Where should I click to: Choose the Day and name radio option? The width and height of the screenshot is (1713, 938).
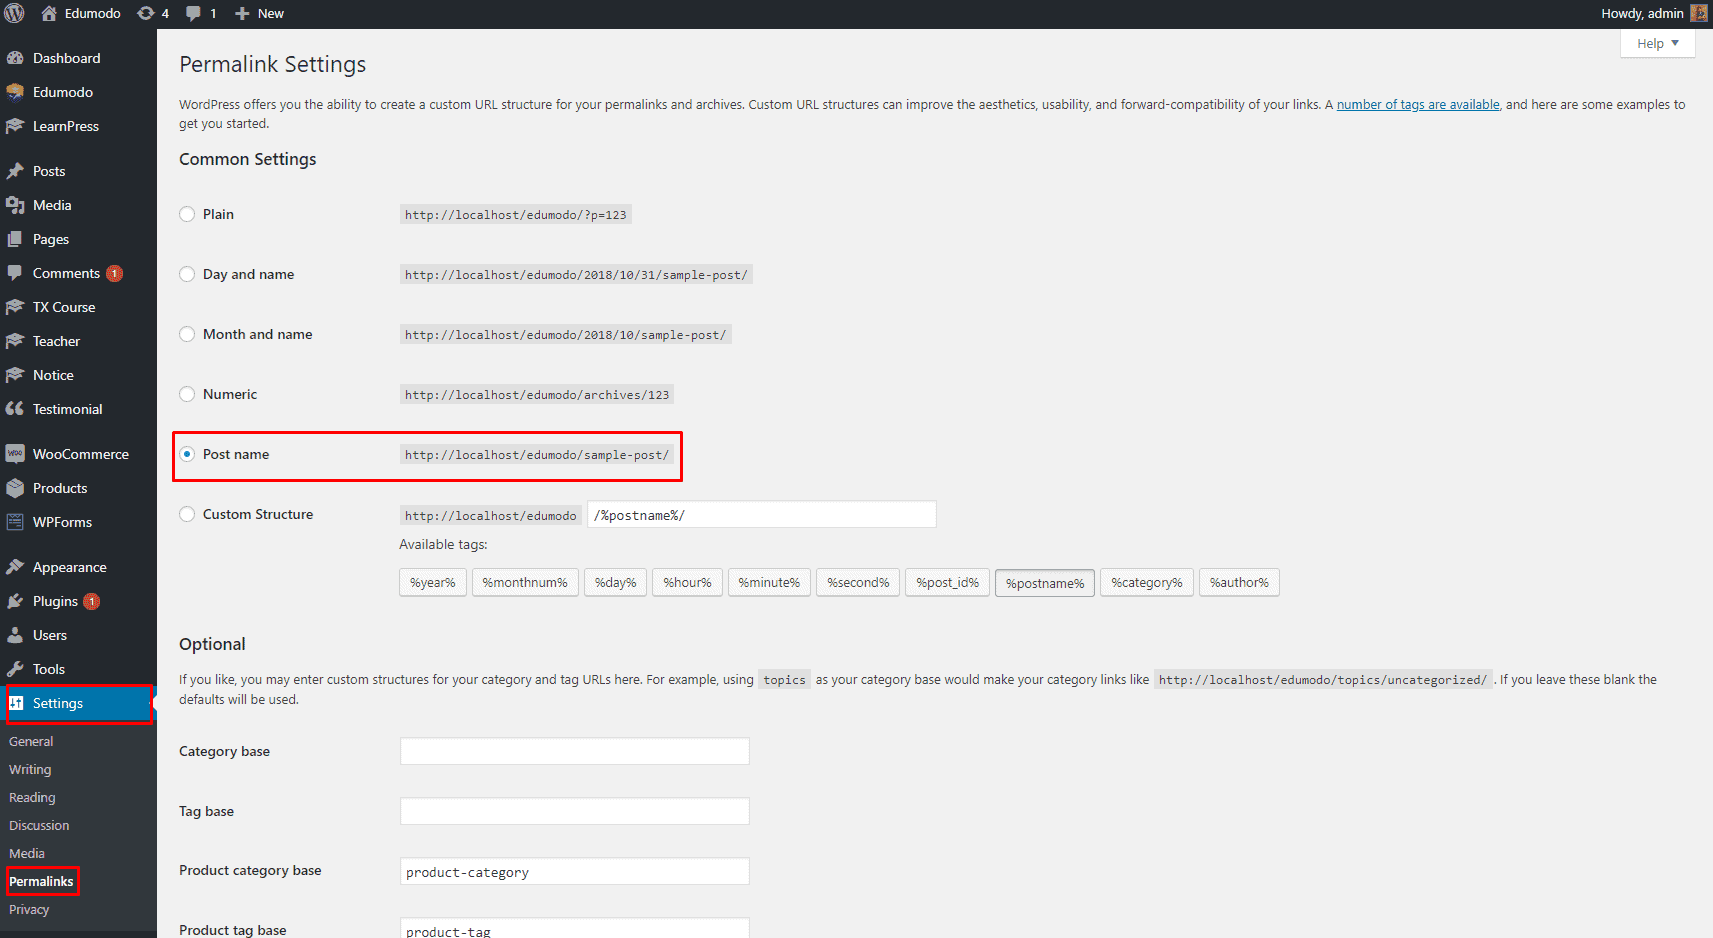pos(187,274)
